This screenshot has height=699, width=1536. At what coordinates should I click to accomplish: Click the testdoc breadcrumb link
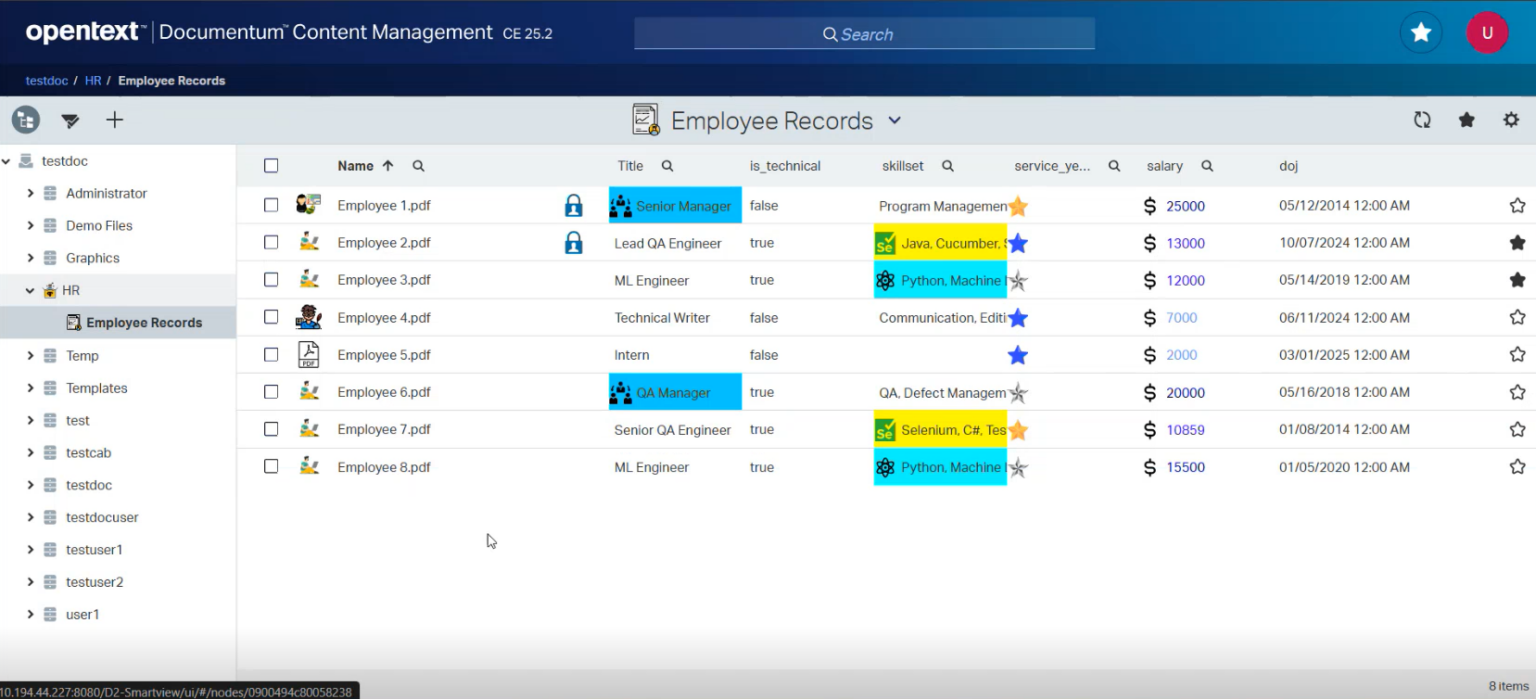46,80
